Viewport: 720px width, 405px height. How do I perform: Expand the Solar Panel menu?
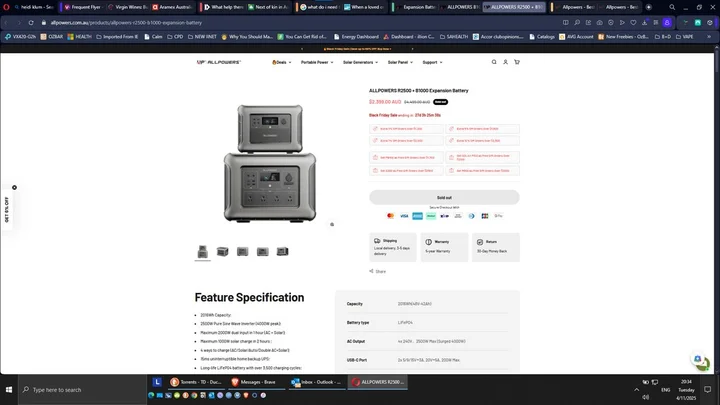click(x=400, y=62)
